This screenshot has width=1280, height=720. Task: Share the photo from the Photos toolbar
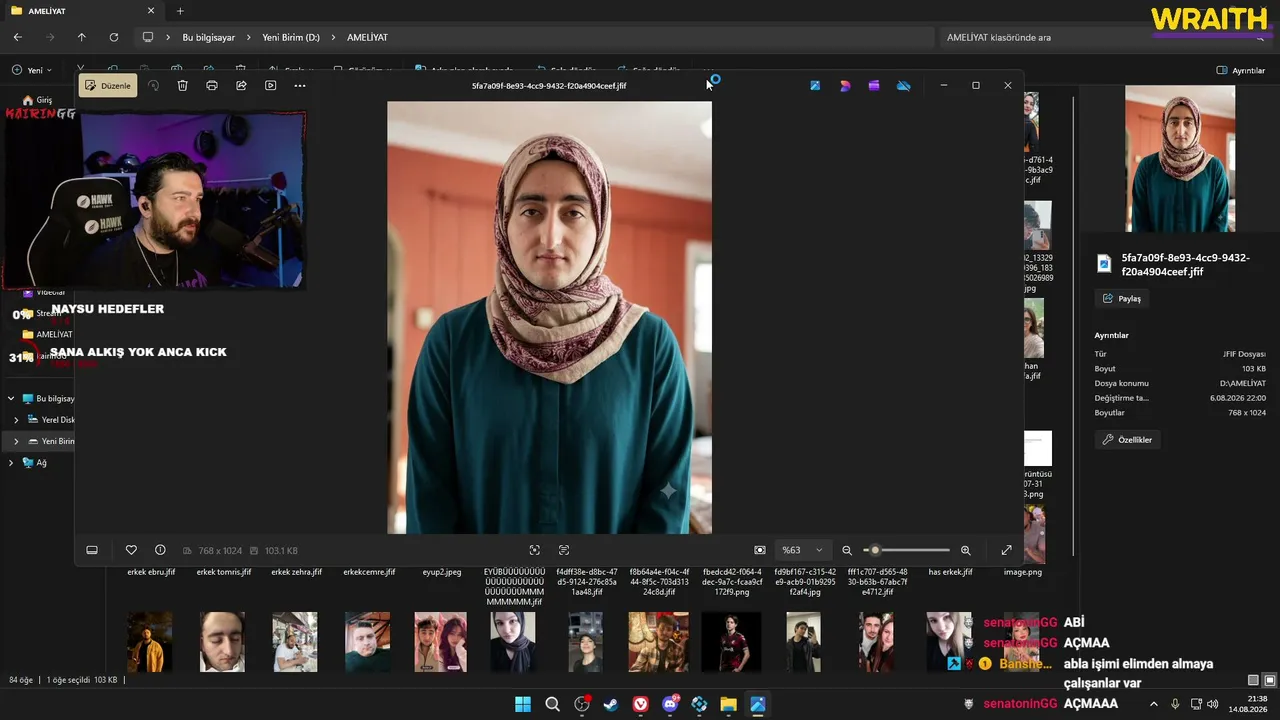click(x=241, y=86)
